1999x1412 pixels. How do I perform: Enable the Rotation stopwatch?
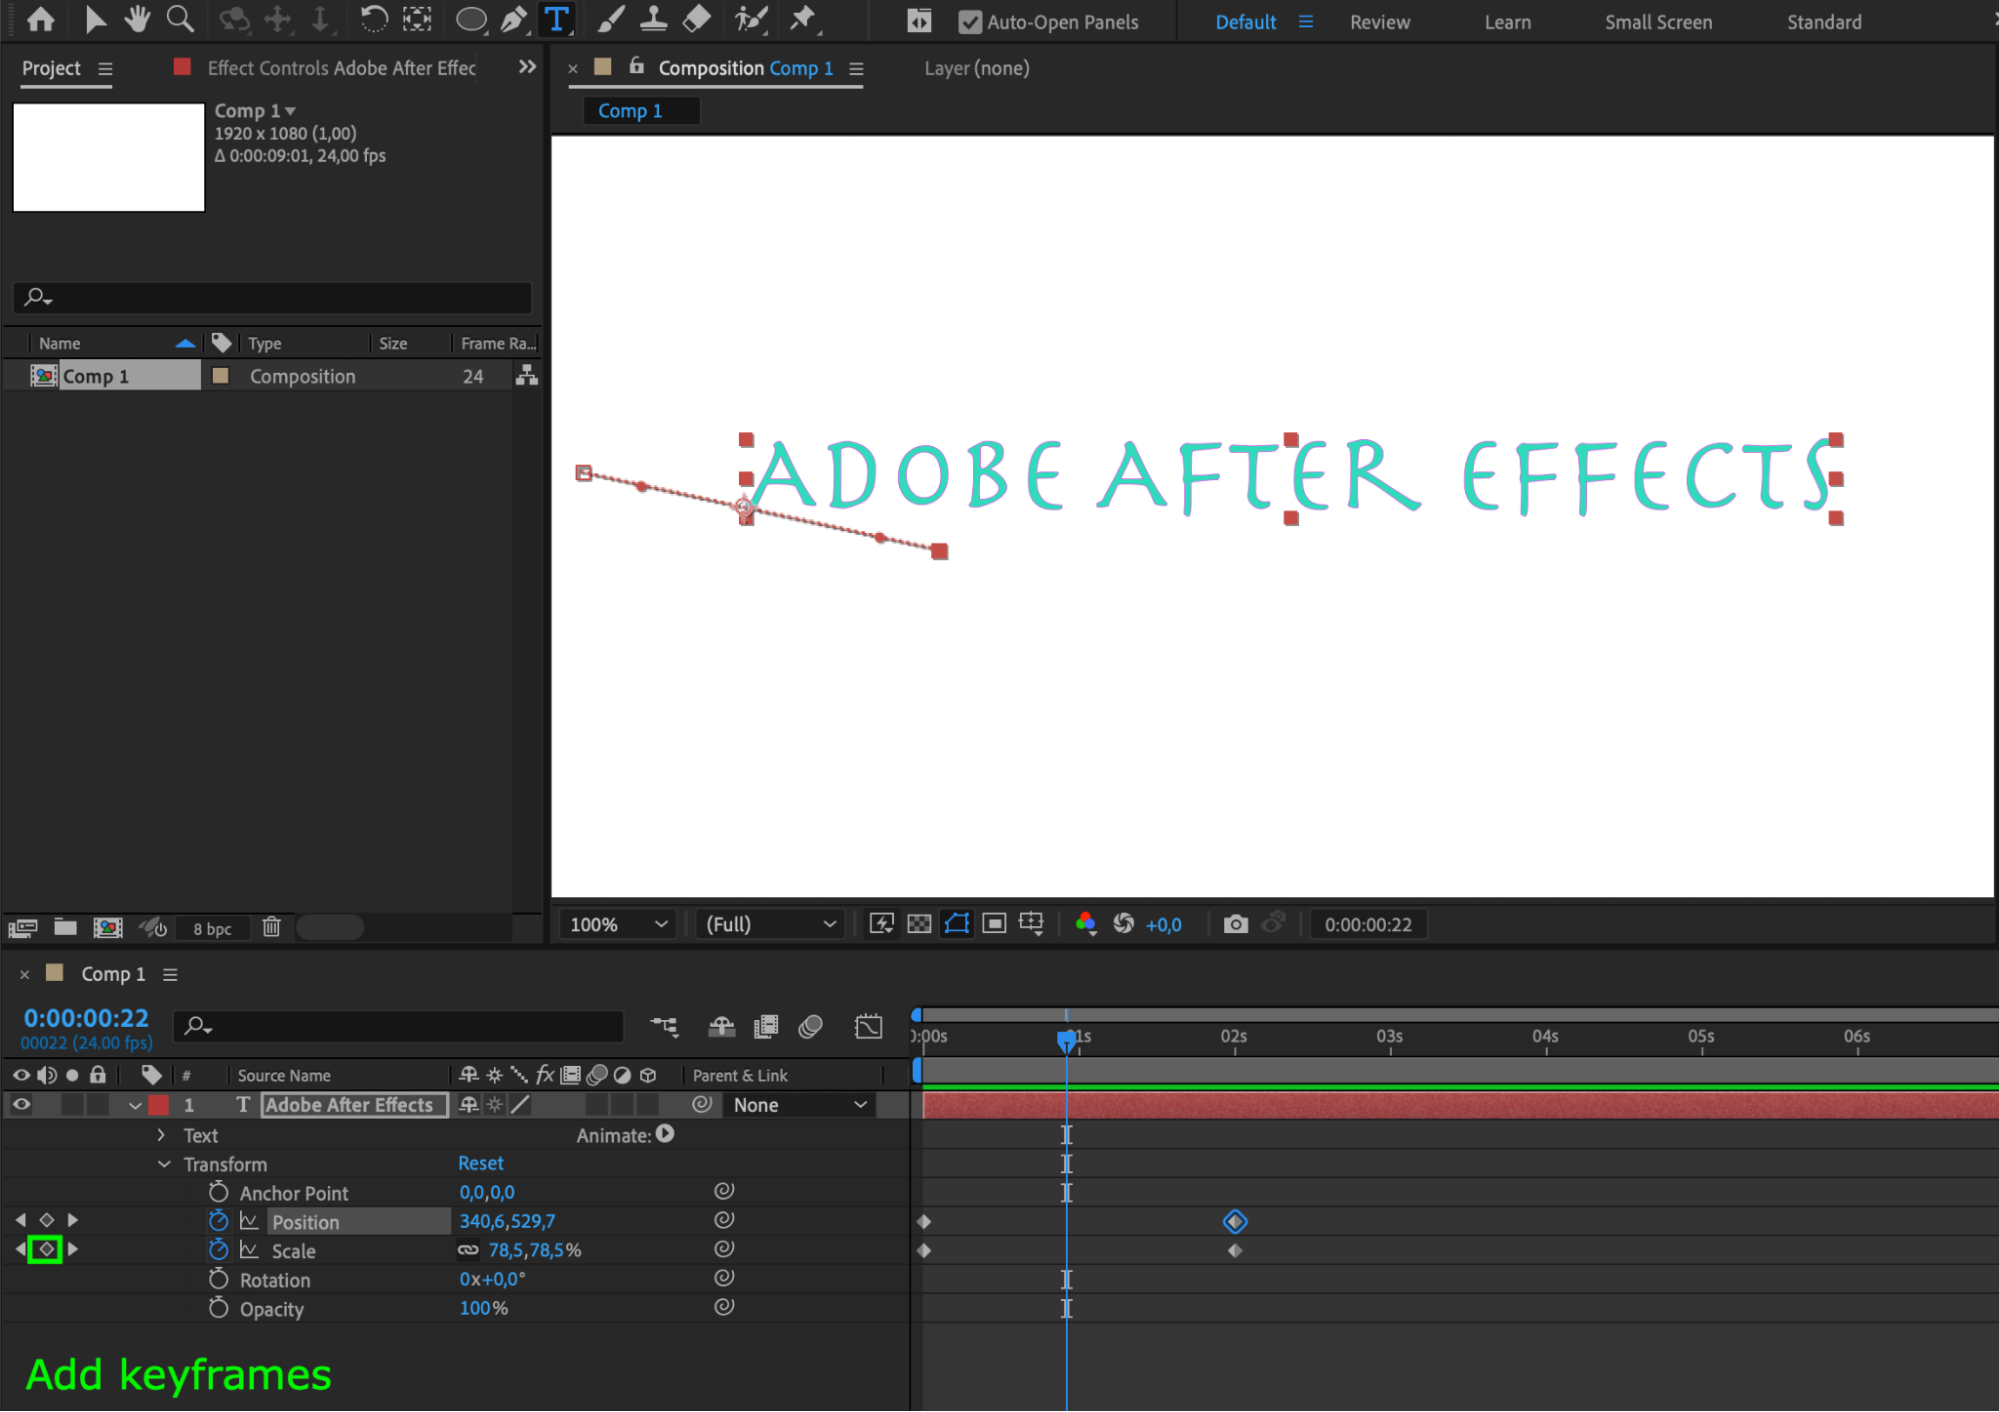218,1279
